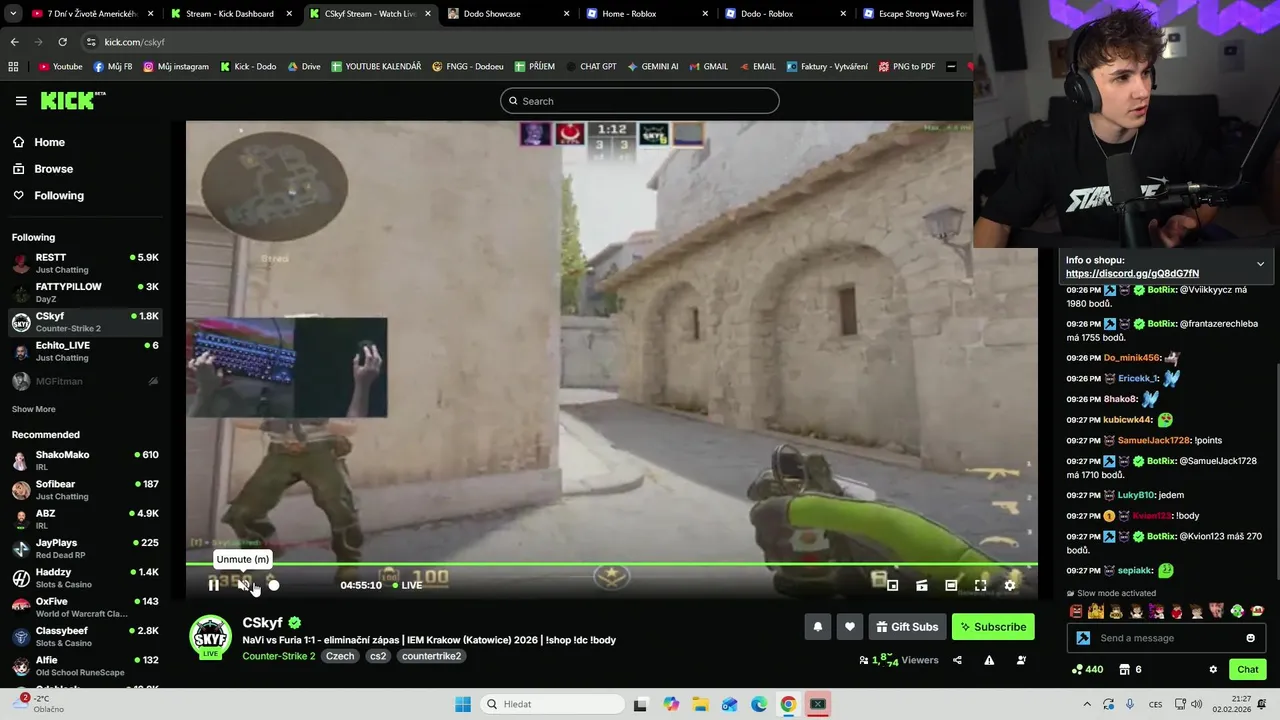Go to the Kick logo homepage
This screenshot has width=1280, height=720.
pyautogui.click(x=72, y=100)
